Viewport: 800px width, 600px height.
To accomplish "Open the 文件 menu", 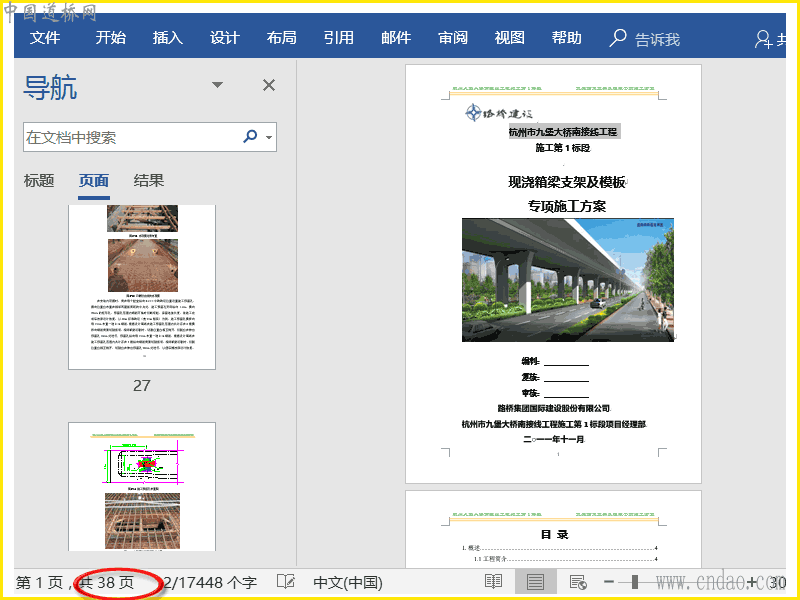I will 45,37.
